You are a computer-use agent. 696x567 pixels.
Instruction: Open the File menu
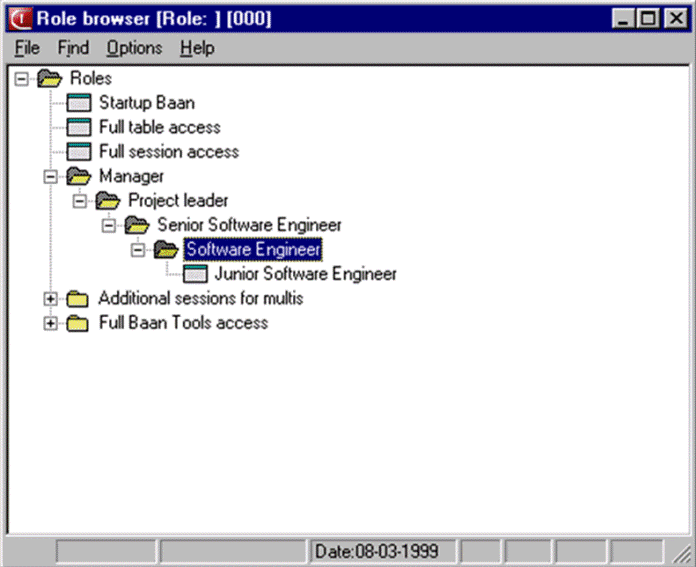coord(27,48)
